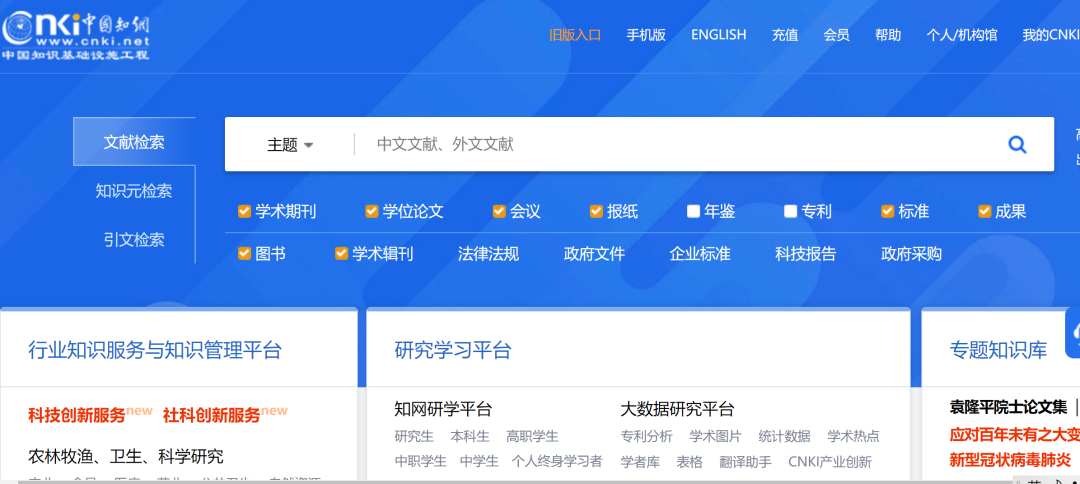The width and height of the screenshot is (1080, 484).
Task: Switch the site to ENGLISH
Action: point(718,34)
